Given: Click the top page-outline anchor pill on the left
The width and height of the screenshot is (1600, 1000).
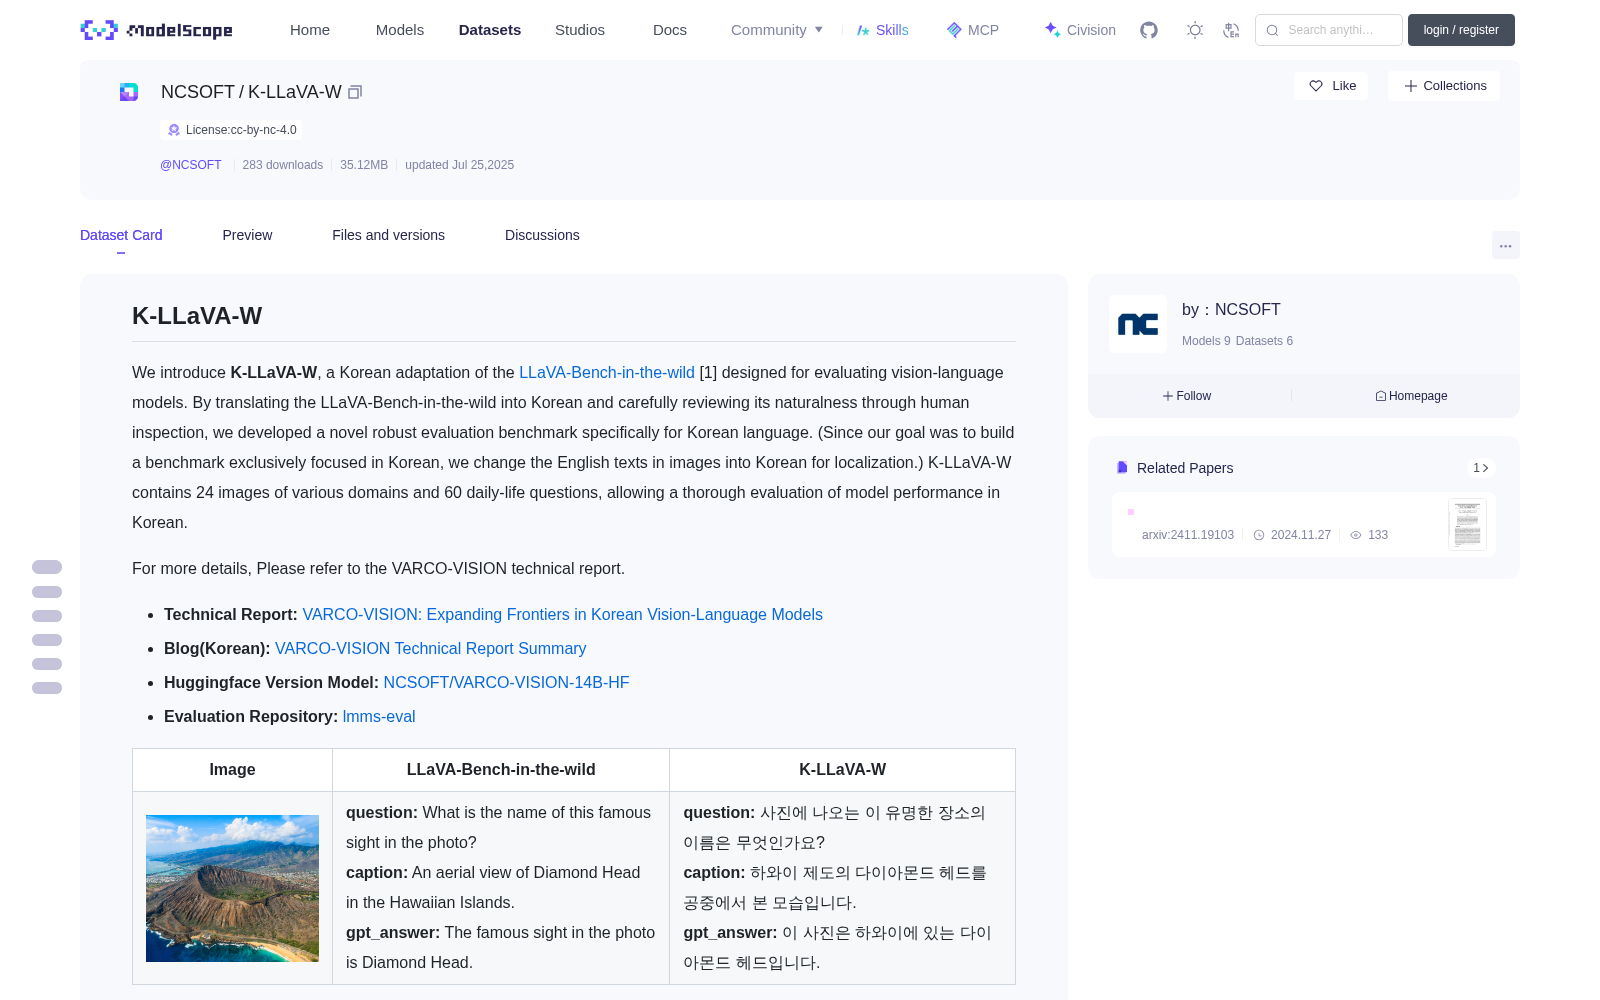Looking at the screenshot, I should [x=47, y=567].
